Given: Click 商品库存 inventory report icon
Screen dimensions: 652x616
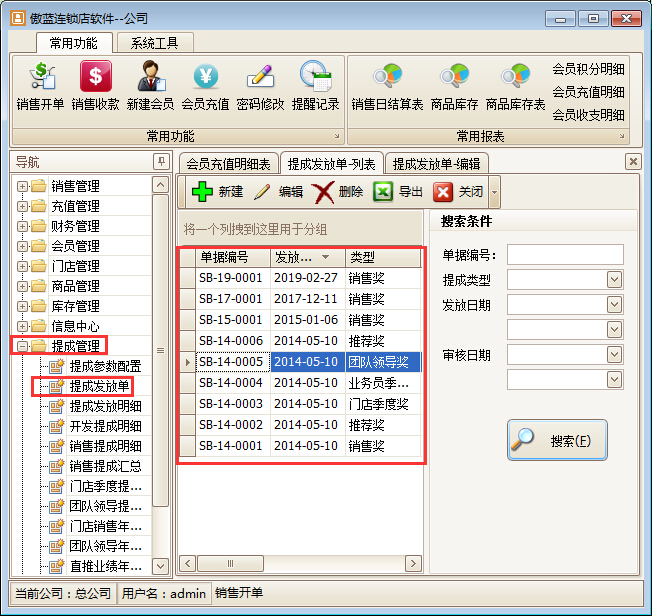Looking at the screenshot, I should pyautogui.click(x=454, y=85).
